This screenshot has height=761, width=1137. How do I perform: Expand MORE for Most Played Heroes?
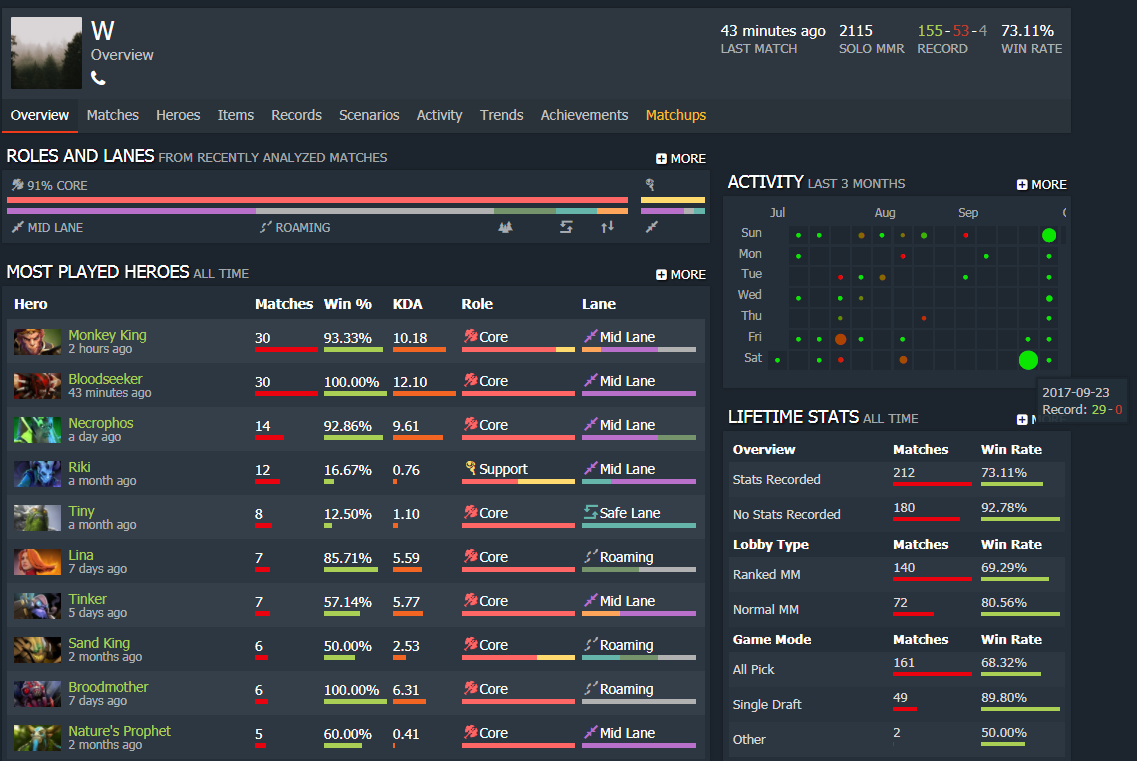681,274
